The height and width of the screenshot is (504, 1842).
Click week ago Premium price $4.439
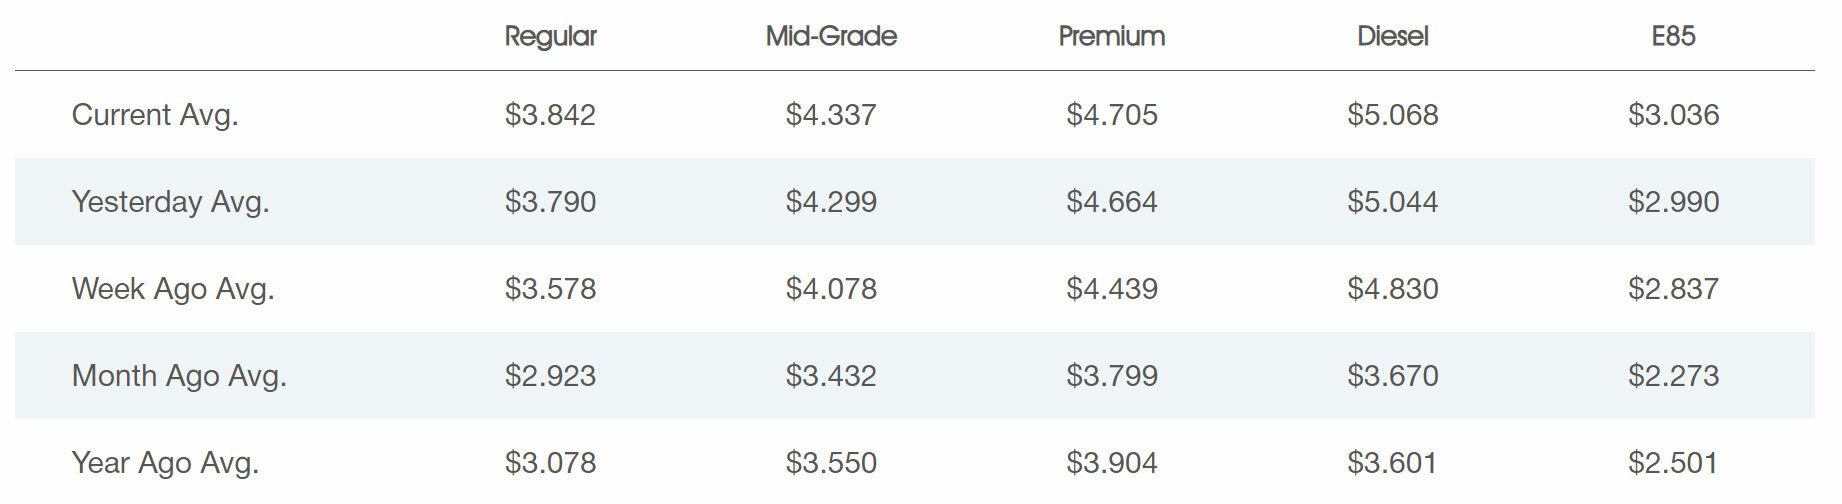pos(1112,289)
